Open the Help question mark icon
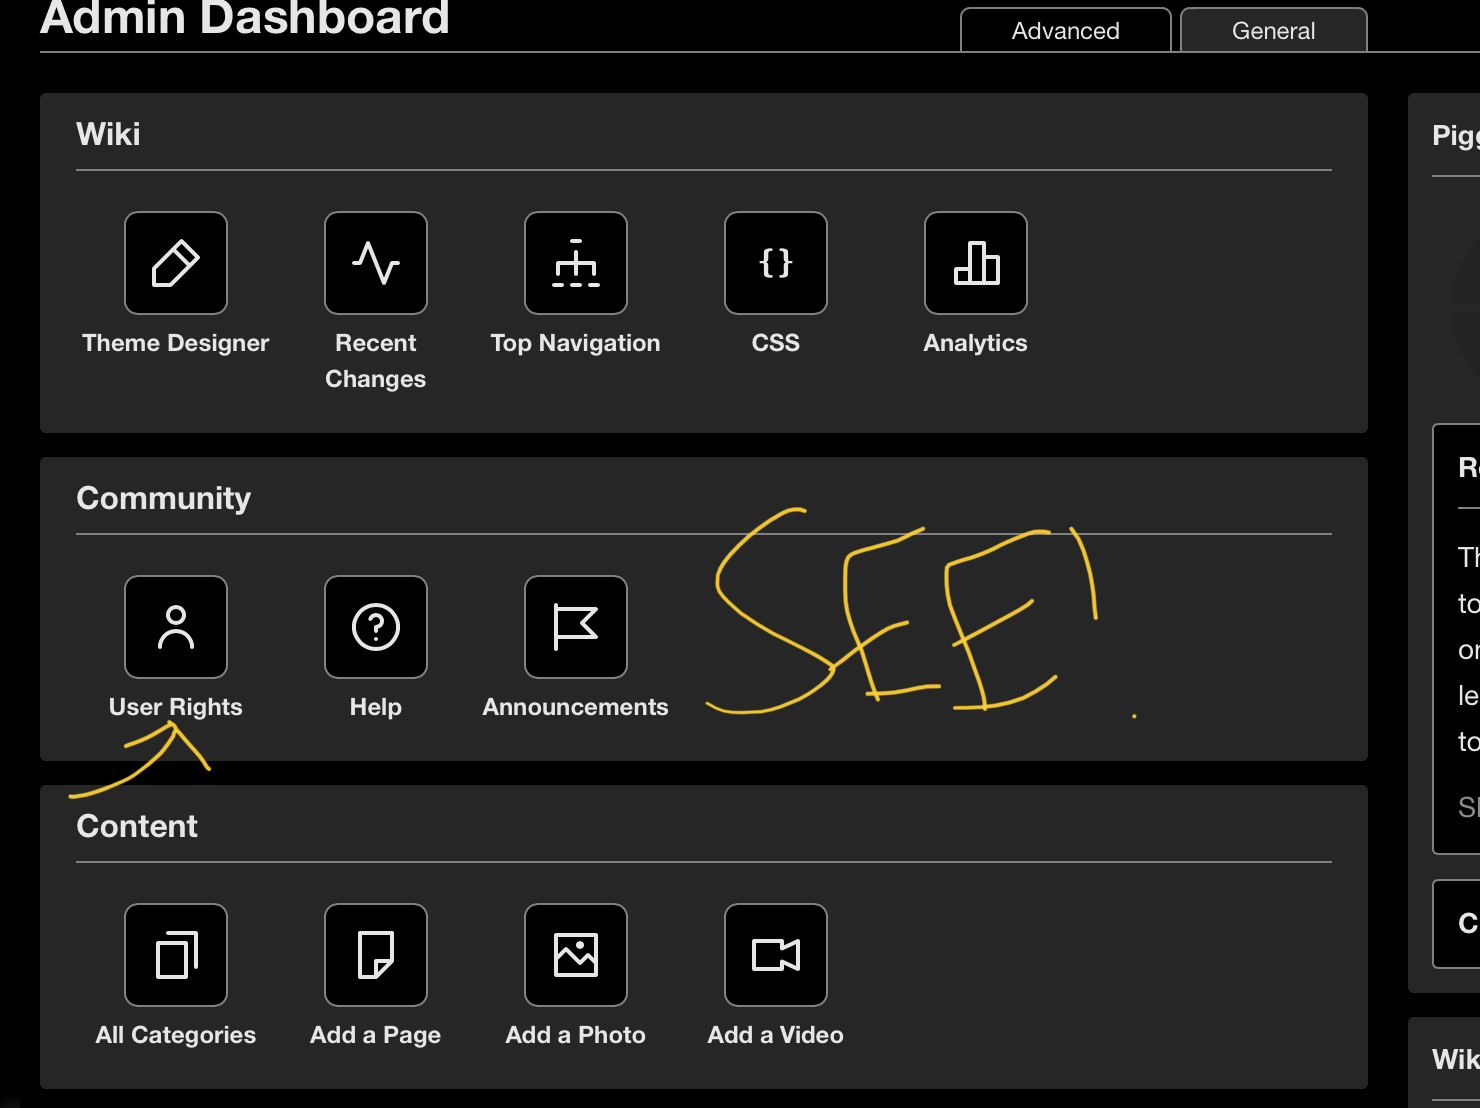 [x=376, y=627]
